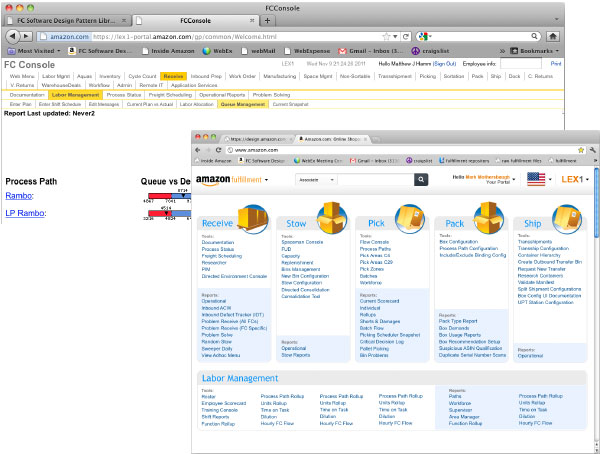Click the Firefox forward arrow button
This screenshot has width=600, height=454.
click(x=26, y=36)
